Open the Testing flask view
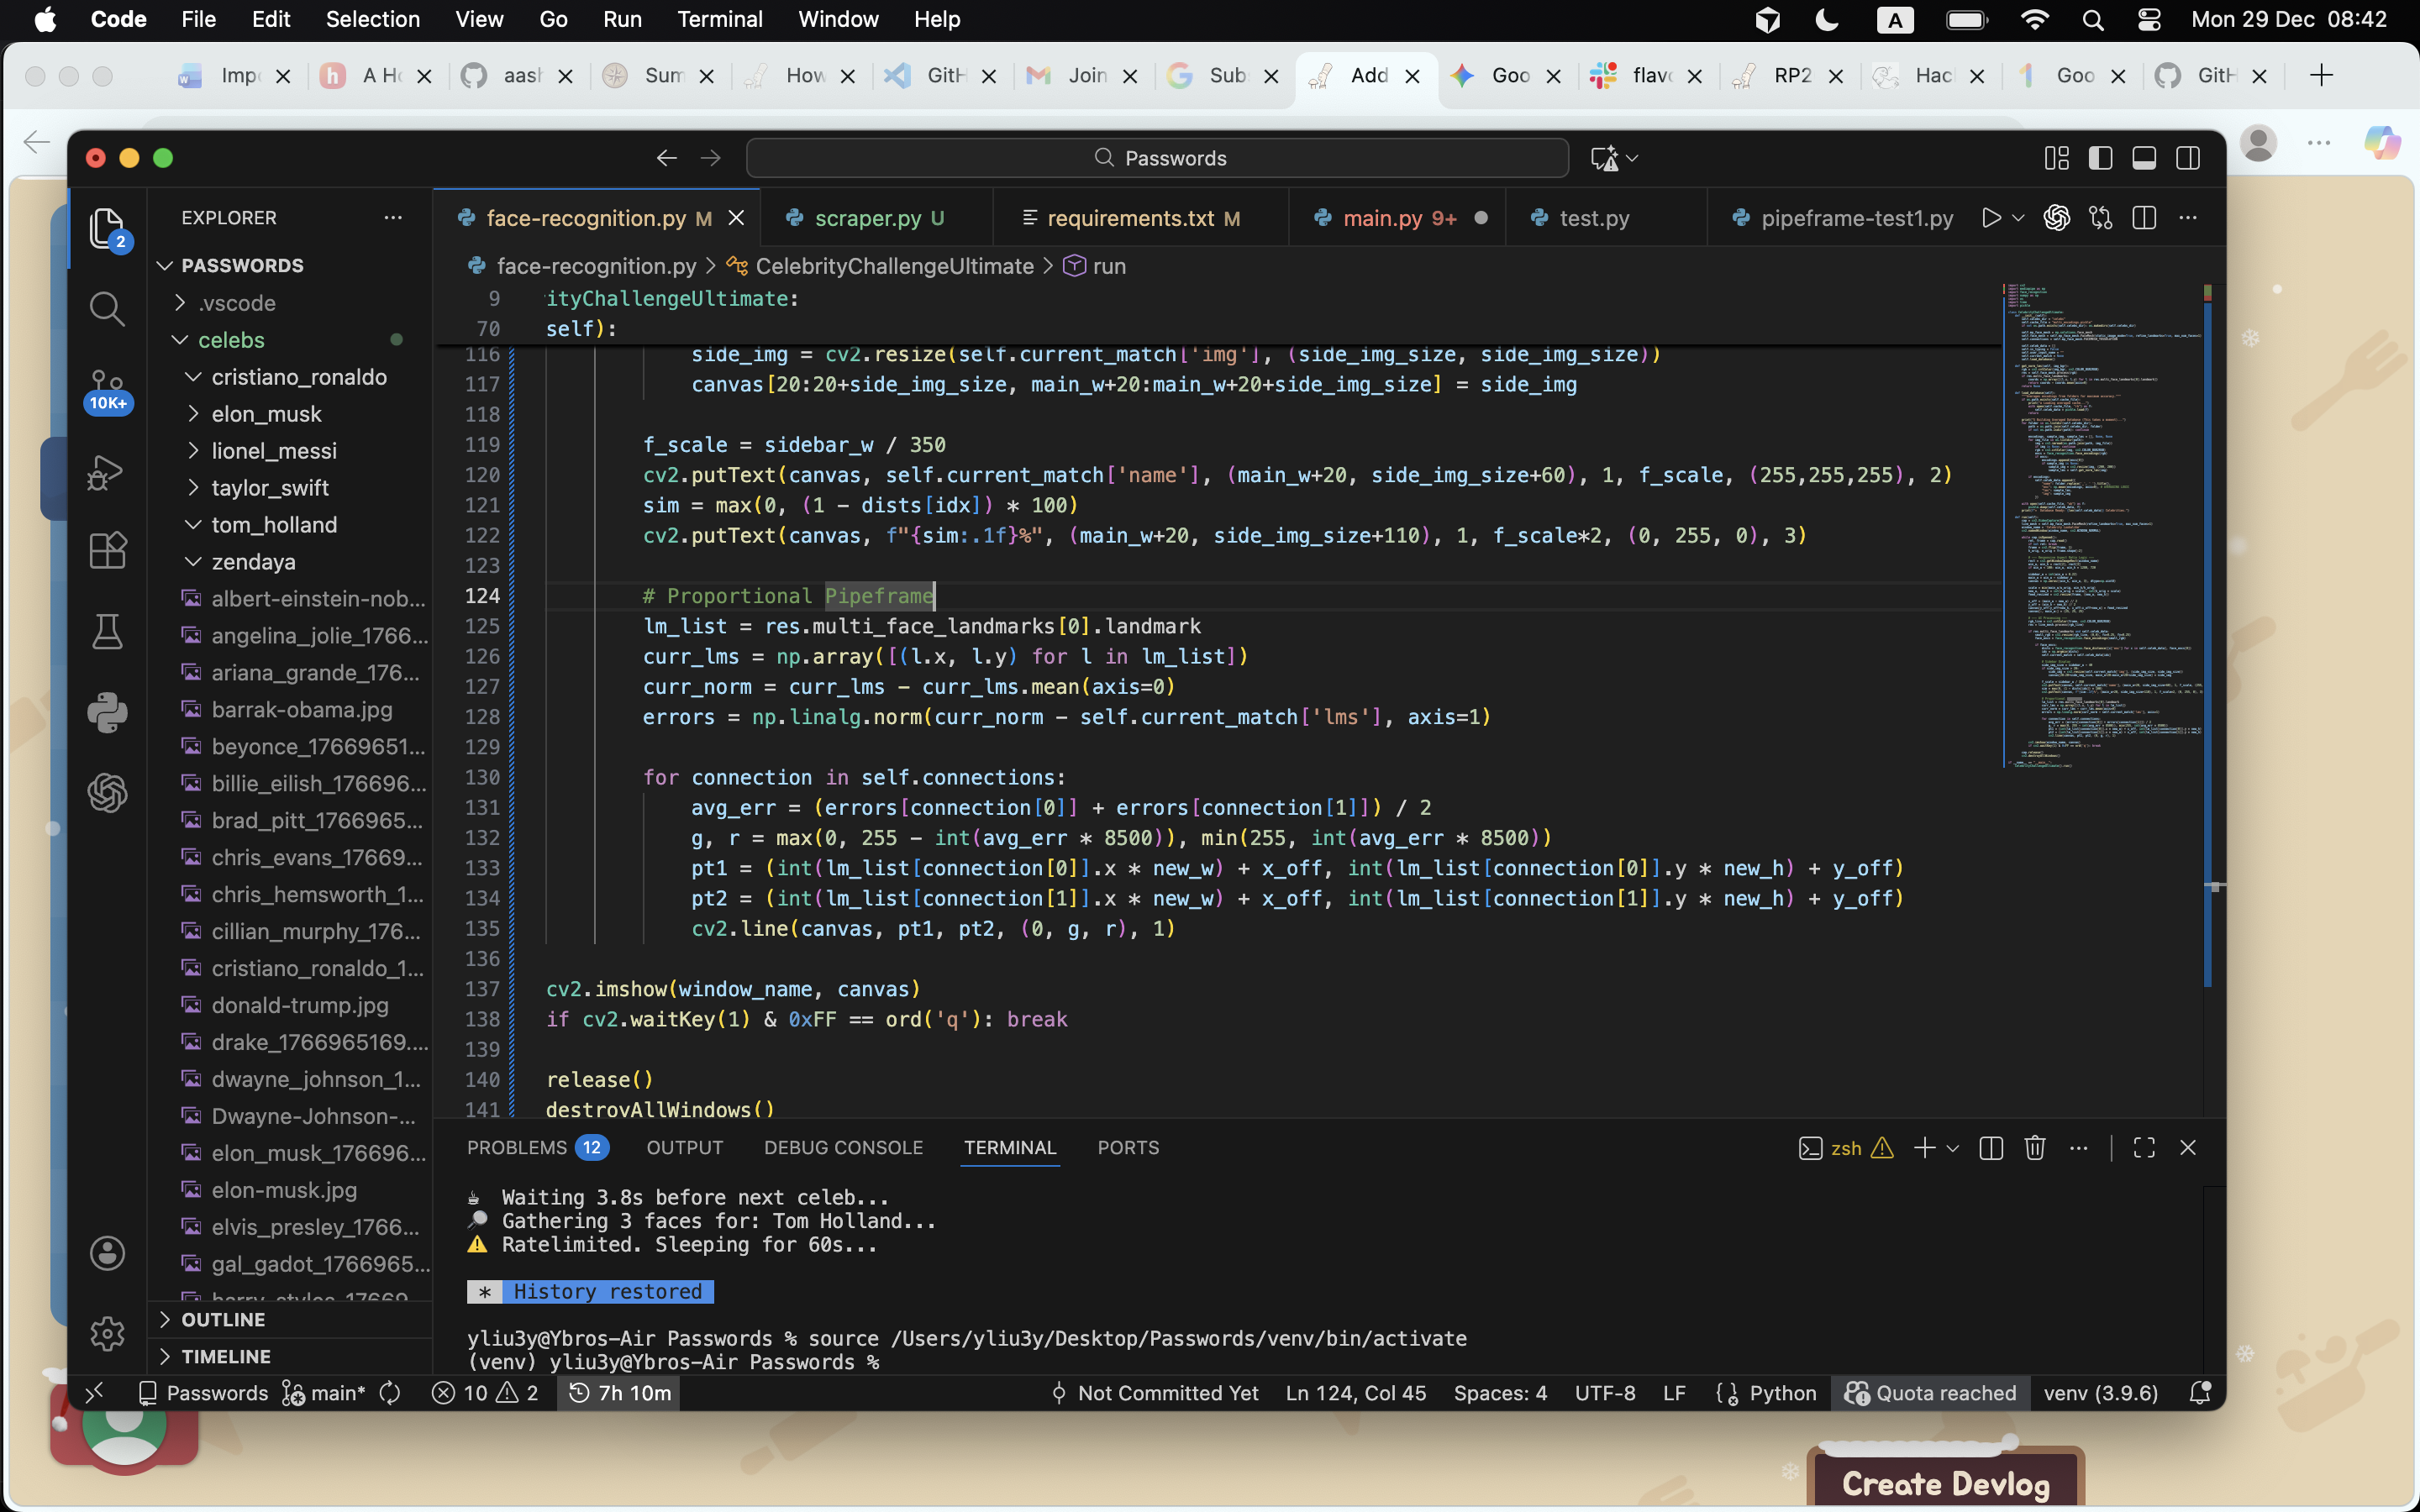This screenshot has width=2420, height=1512. [107, 632]
